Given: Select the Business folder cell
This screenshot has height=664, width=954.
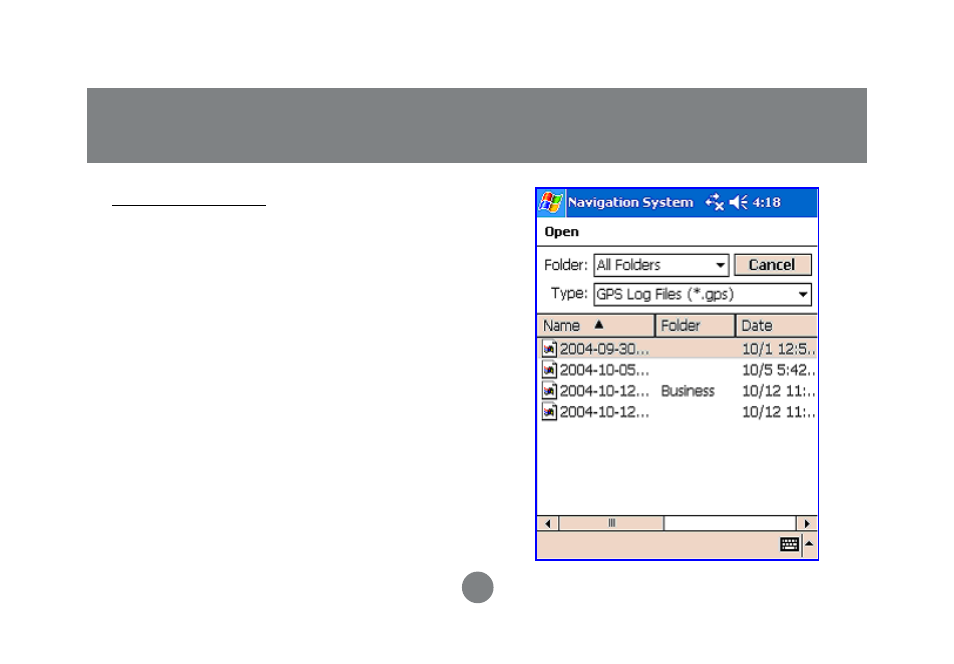Looking at the screenshot, I should pos(688,391).
